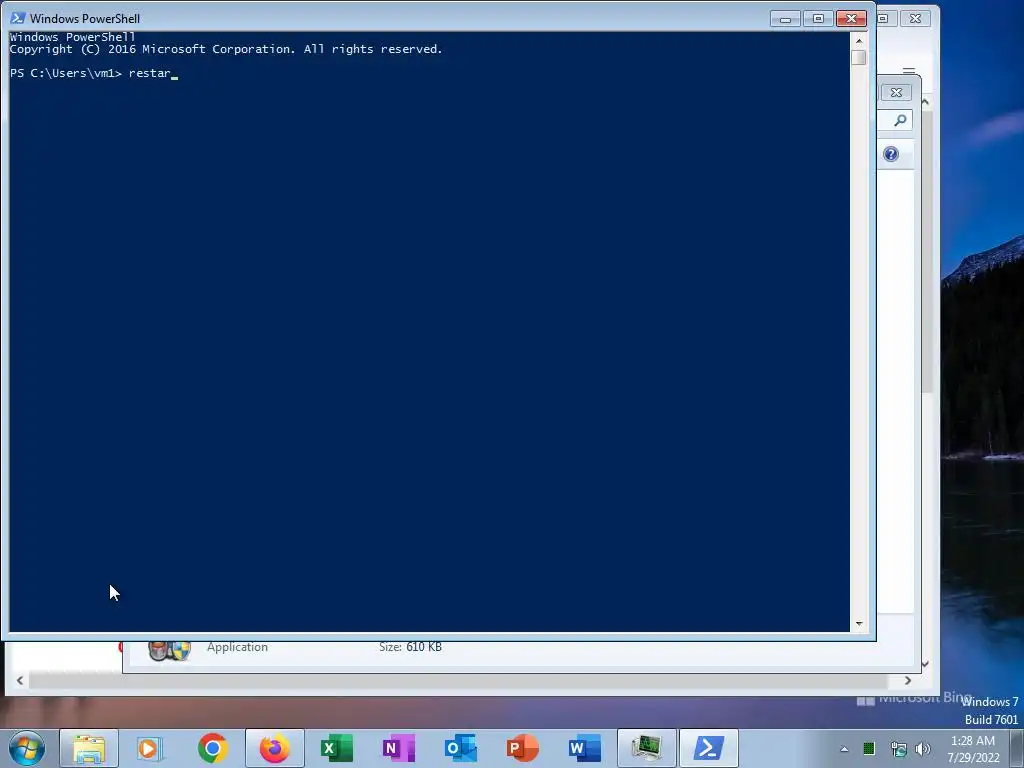Screen dimensions: 1024x768
Task: Launch Outlook from the taskbar
Action: (x=460, y=748)
